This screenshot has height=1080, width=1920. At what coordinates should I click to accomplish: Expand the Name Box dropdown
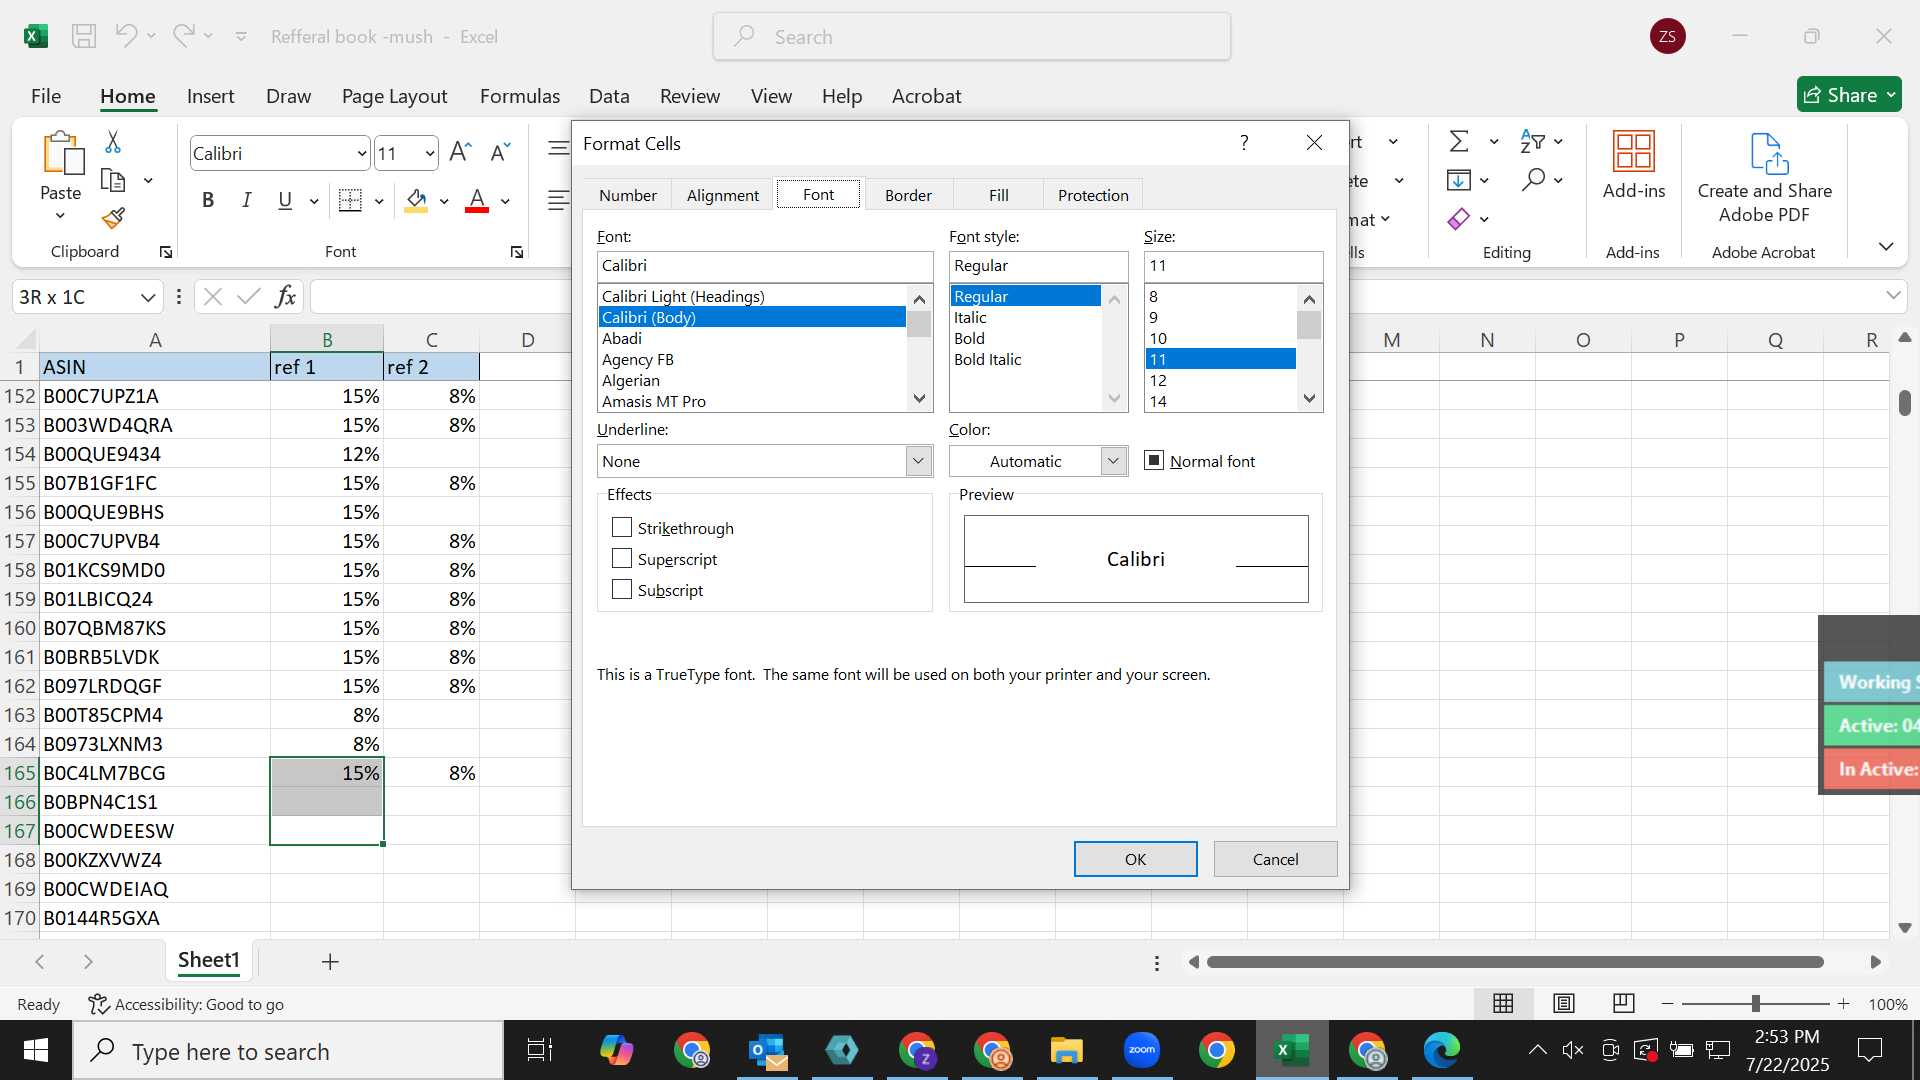[x=147, y=297]
